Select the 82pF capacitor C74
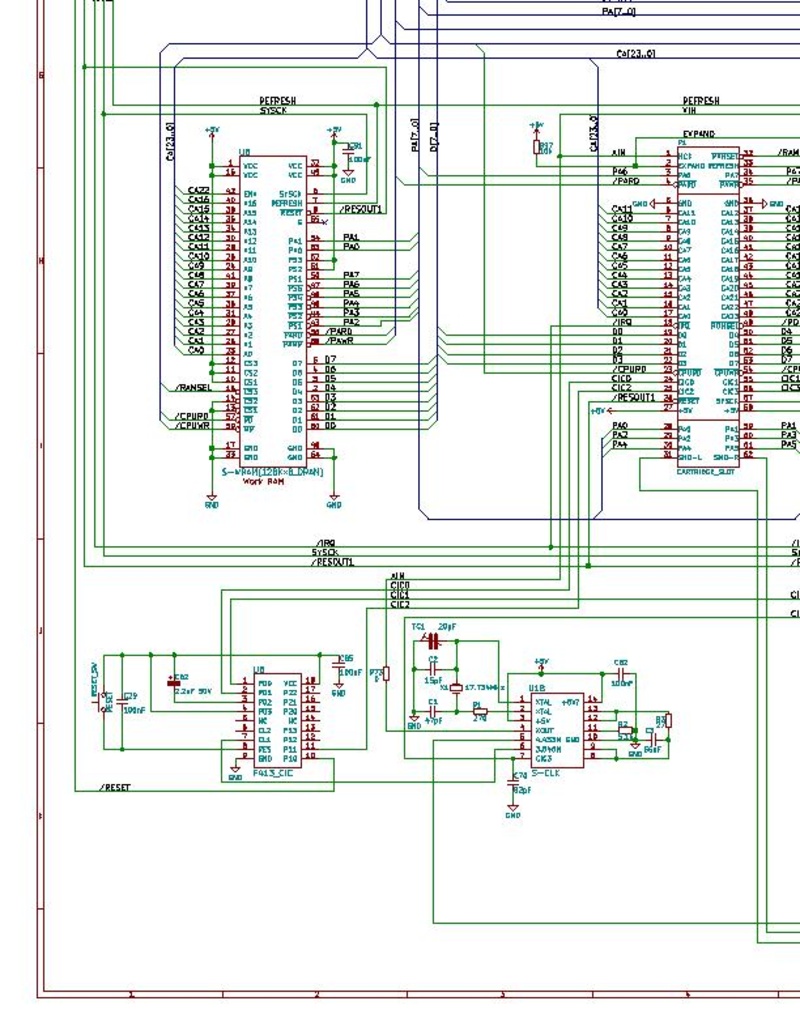800x1035 pixels. [x=512, y=783]
